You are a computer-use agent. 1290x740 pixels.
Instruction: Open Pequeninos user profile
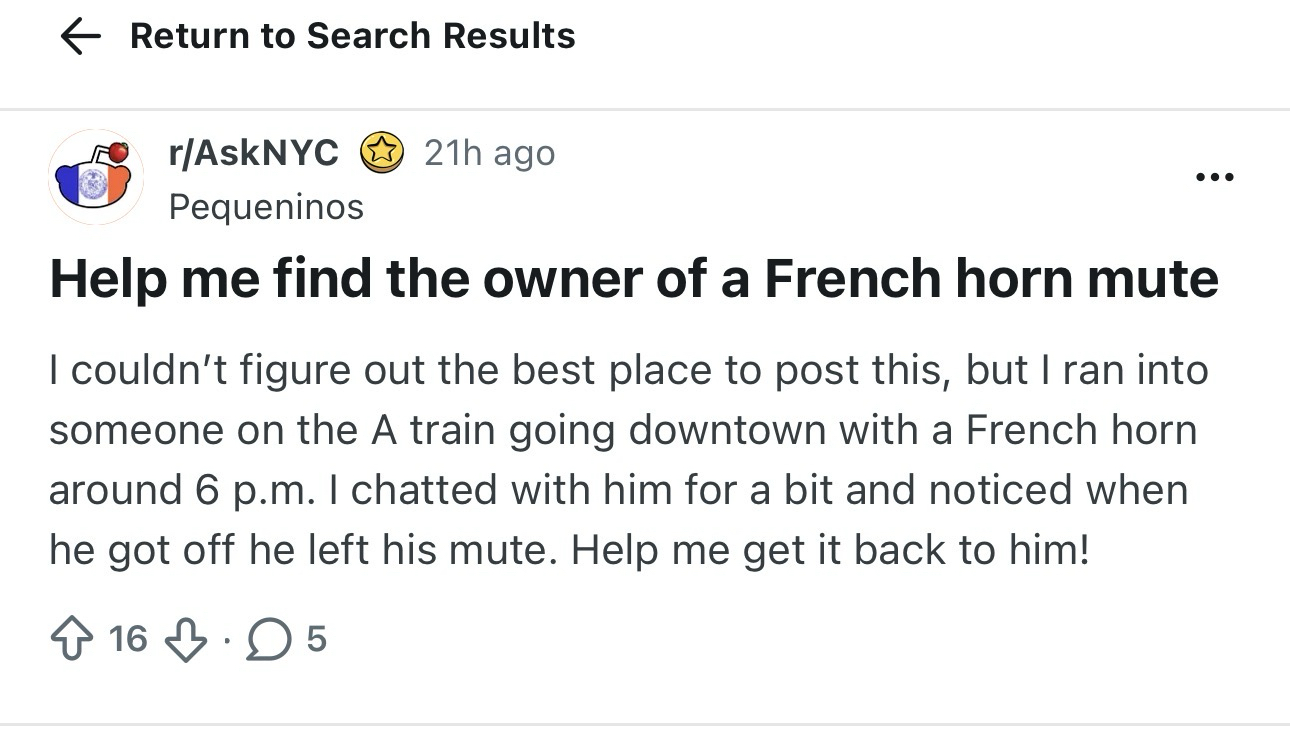[x=266, y=207]
